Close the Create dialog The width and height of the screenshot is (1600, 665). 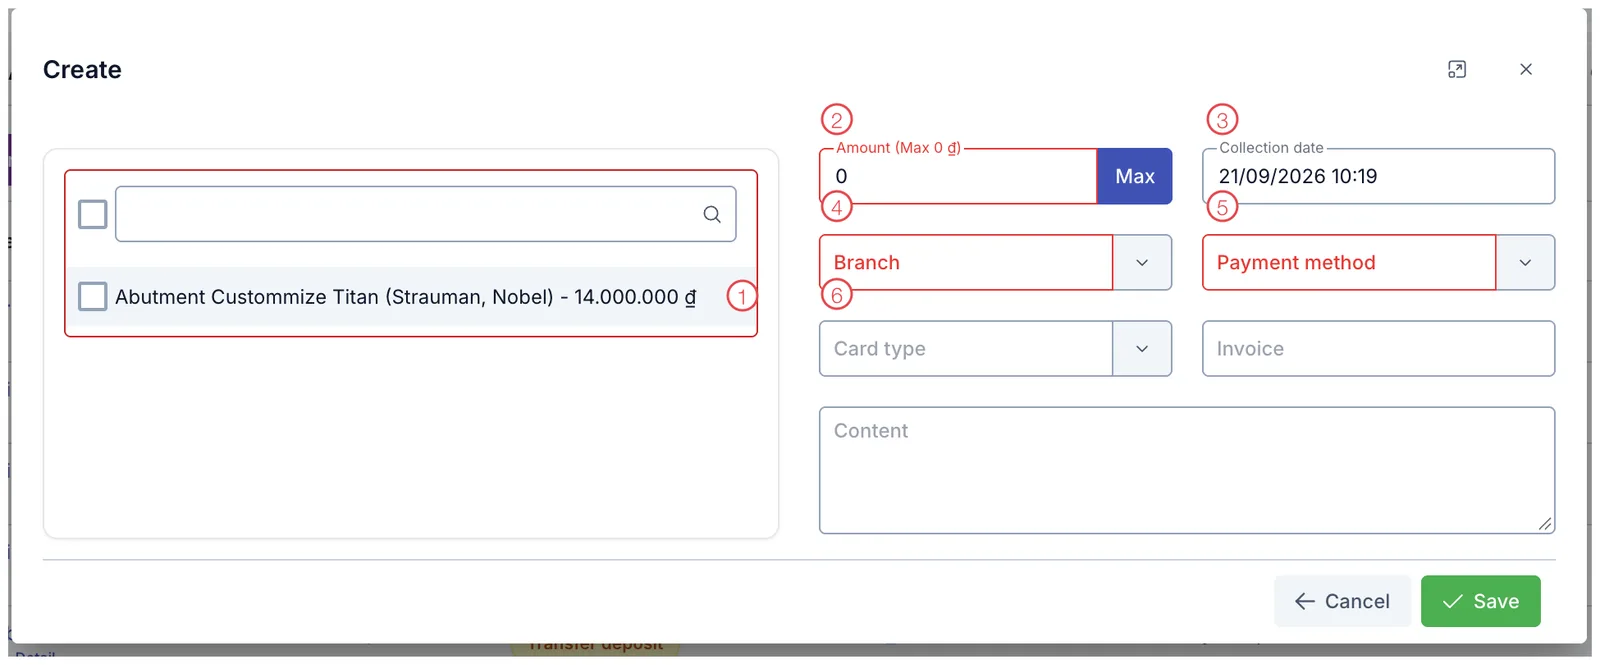tap(1526, 69)
